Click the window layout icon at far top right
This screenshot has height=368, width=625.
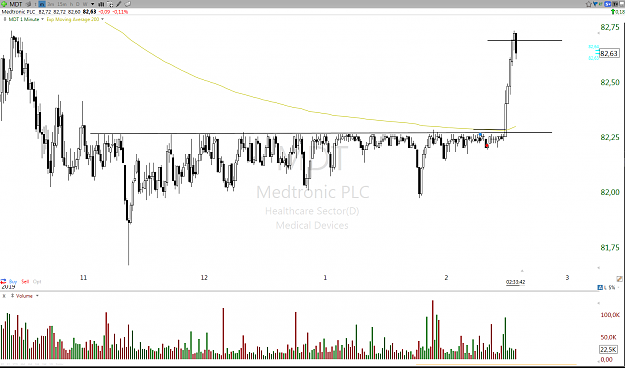[x=621, y=4]
